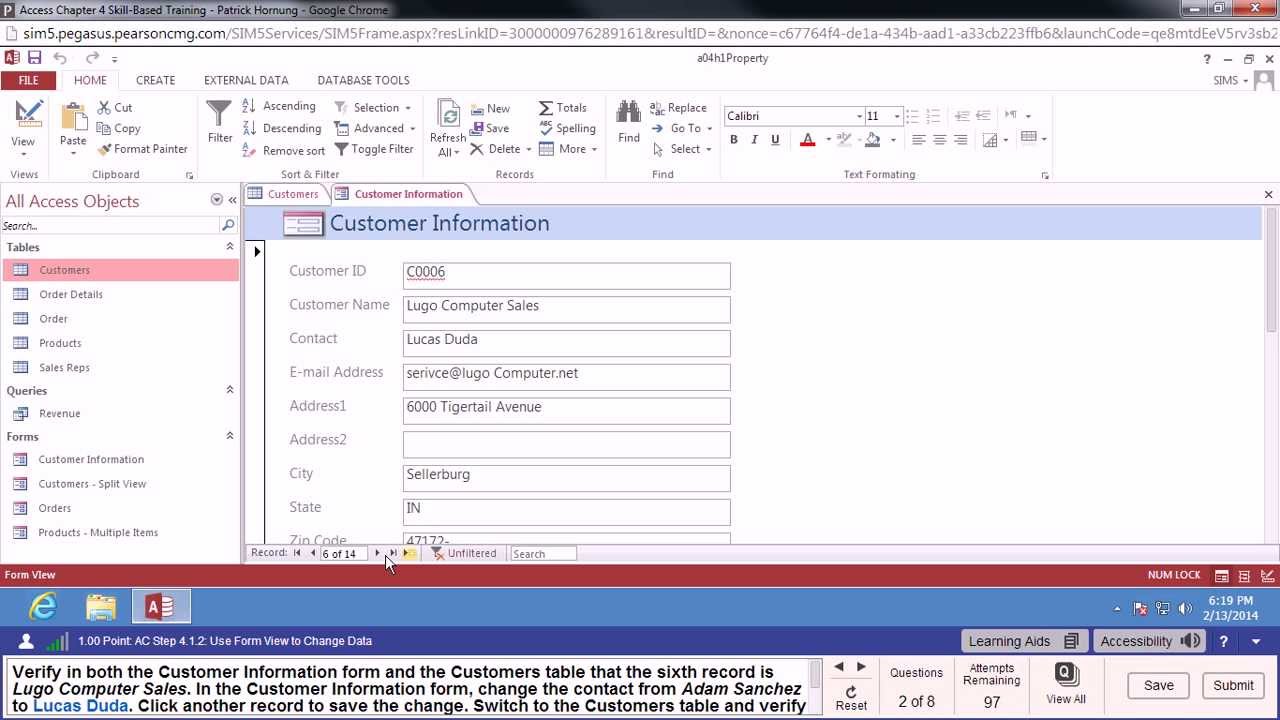Go to the previous record arrow
This screenshot has height=720, width=1280.
[313, 553]
